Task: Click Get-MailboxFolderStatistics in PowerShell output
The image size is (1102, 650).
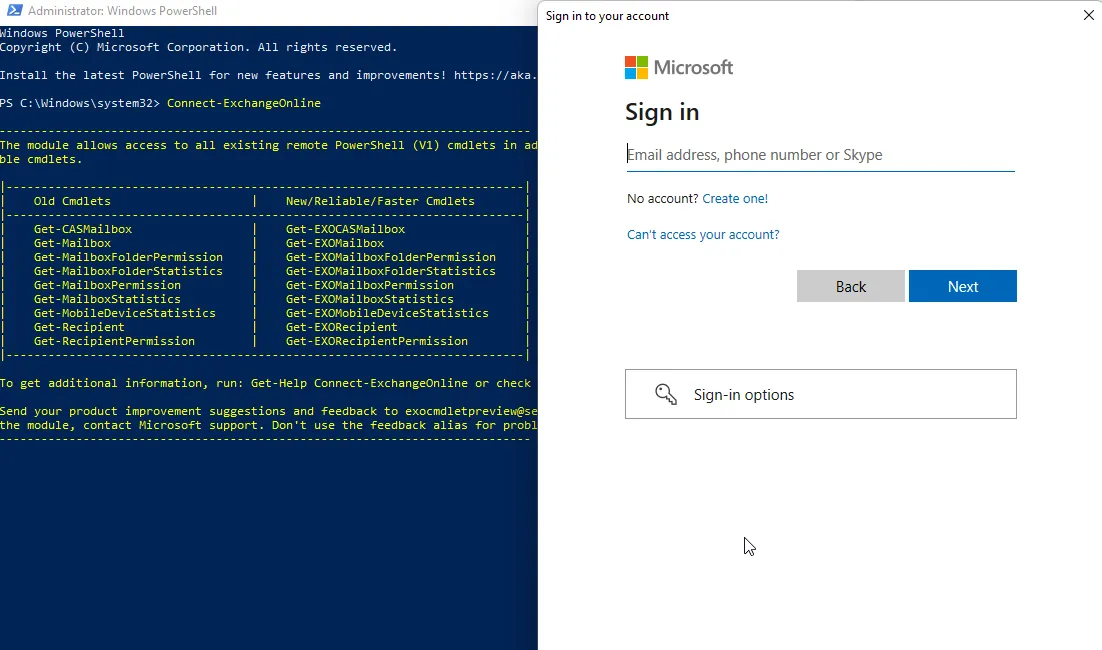Action: (x=128, y=271)
